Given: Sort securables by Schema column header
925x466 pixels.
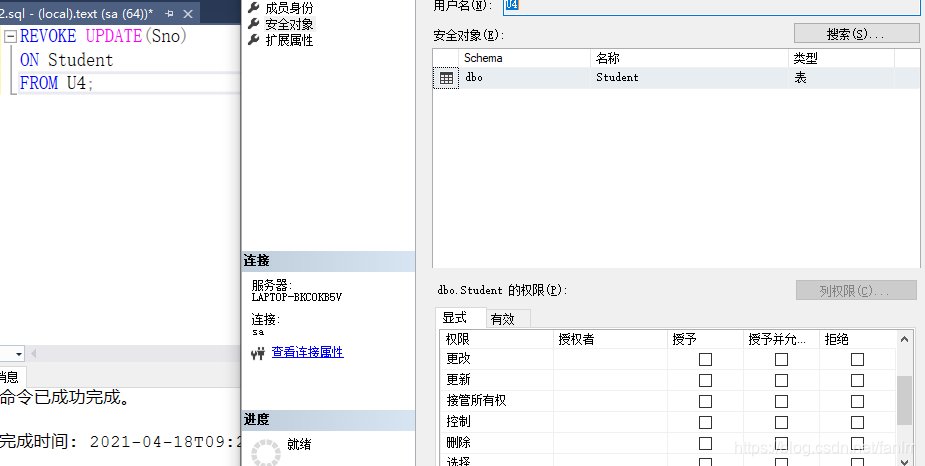Looking at the screenshot, I should [x=524, y=58].
